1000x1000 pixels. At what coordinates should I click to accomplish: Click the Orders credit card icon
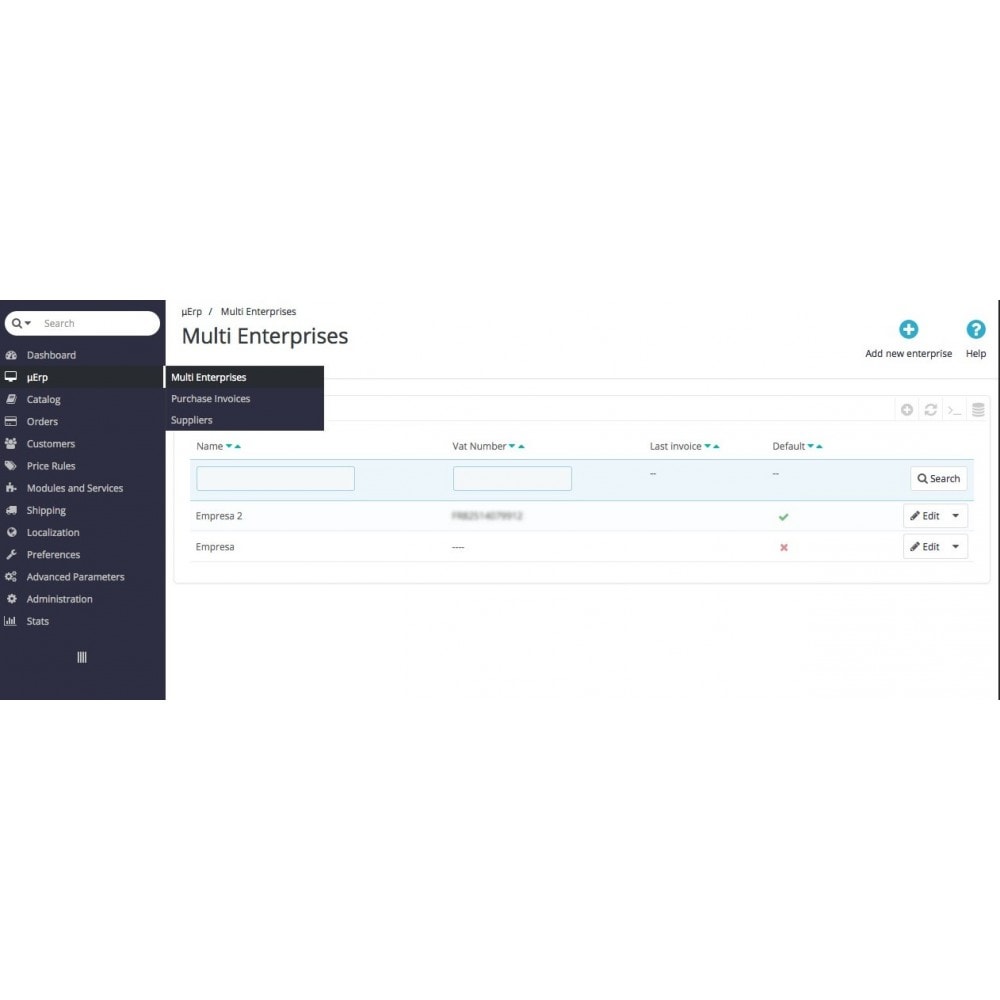11,422
